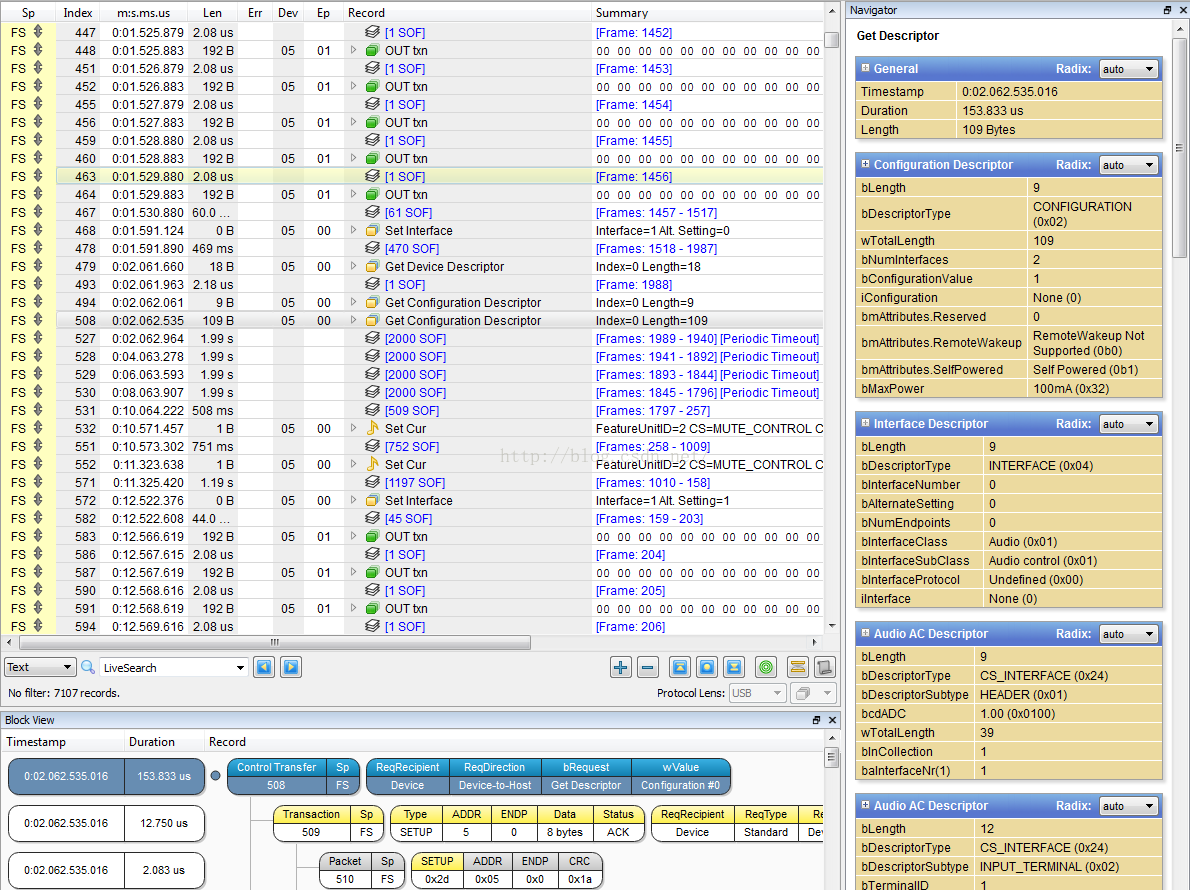Collapse the Configuration Descriptor section
The width and height of the screenshot is (1190, 890).
[865, 164]
